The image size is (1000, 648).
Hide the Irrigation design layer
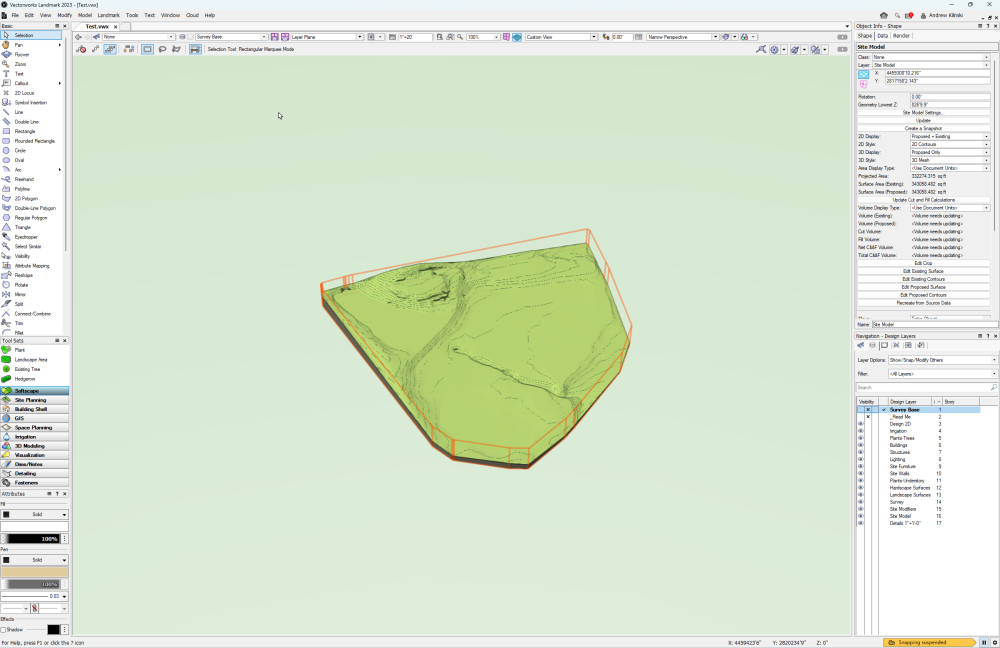pos(860,431)
